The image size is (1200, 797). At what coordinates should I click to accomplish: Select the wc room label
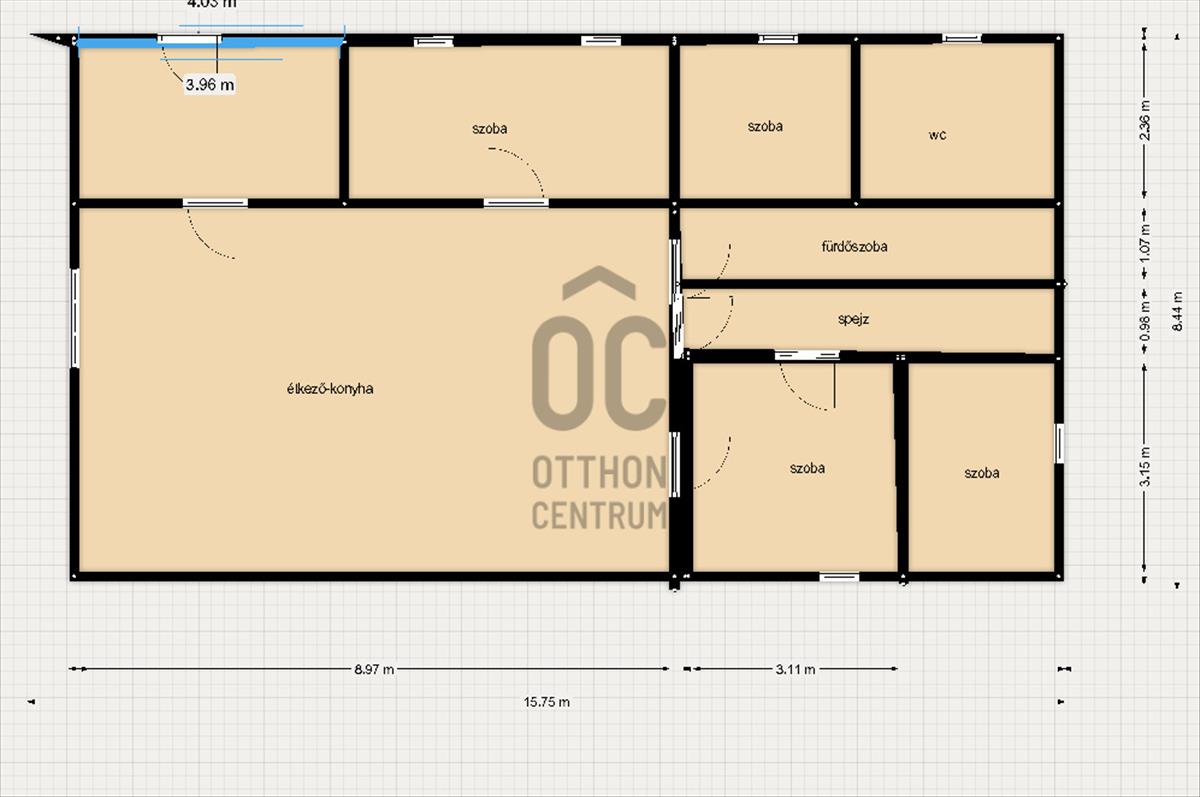tap(937, 135)
